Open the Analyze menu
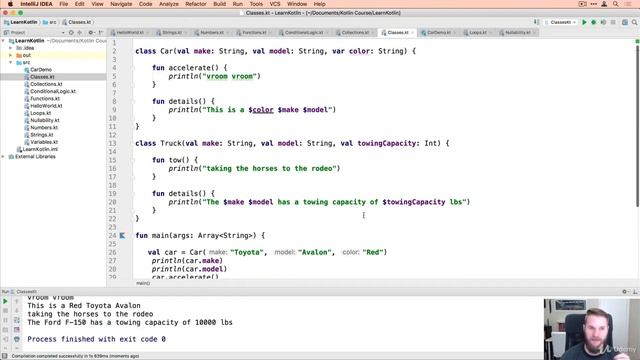 pos(169,4)
